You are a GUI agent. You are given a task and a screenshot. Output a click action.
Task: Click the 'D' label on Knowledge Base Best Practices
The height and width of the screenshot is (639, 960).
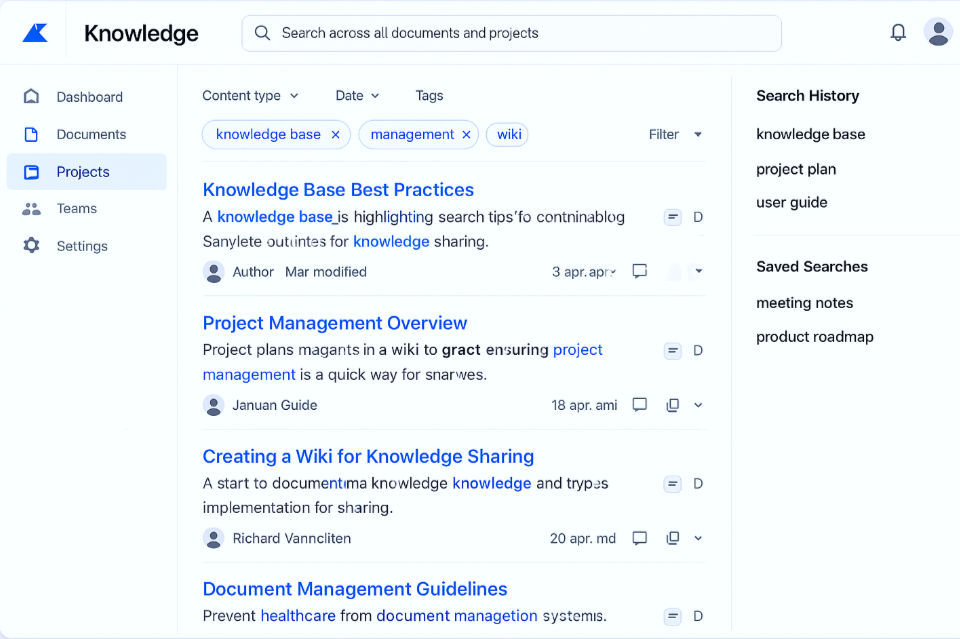click(697, 217)
